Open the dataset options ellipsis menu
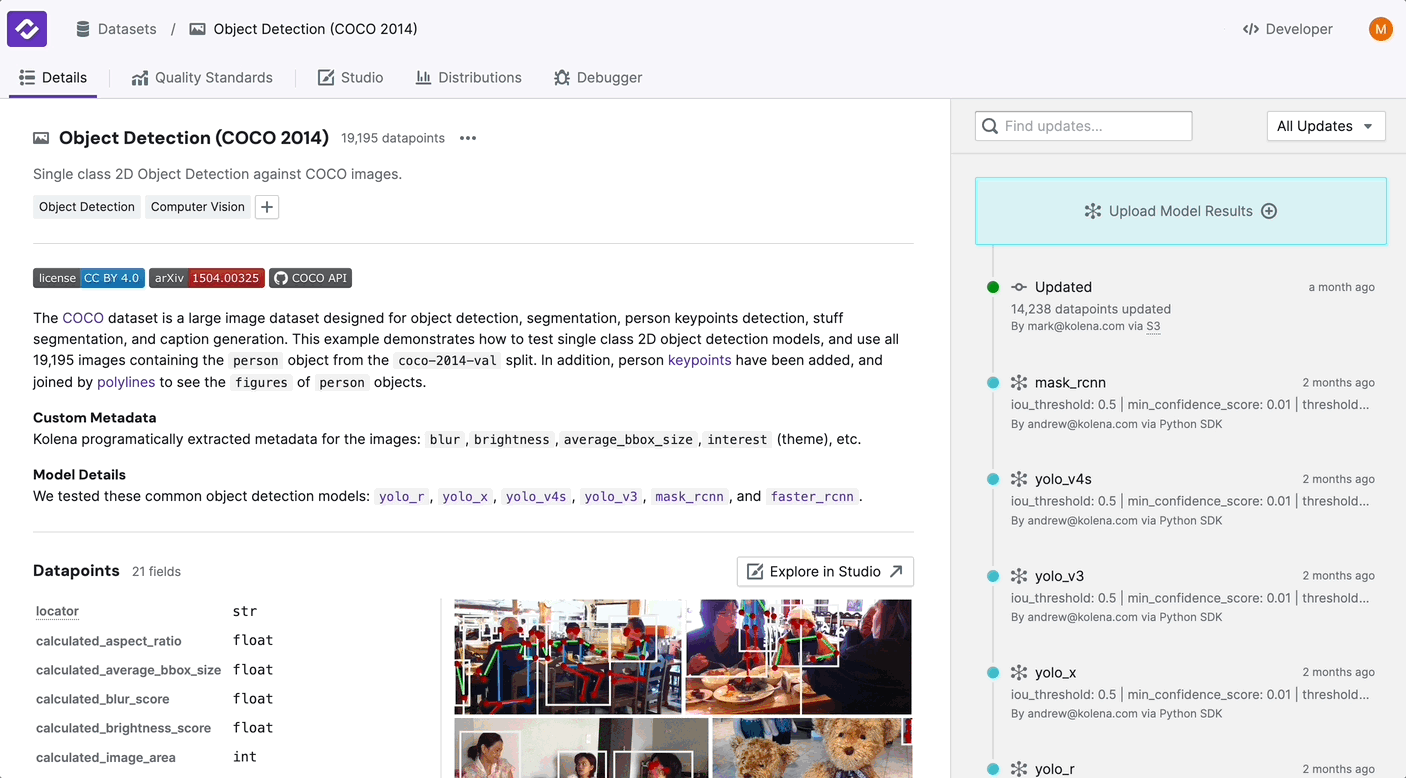 pyautogui.click(x=467, y=138)
